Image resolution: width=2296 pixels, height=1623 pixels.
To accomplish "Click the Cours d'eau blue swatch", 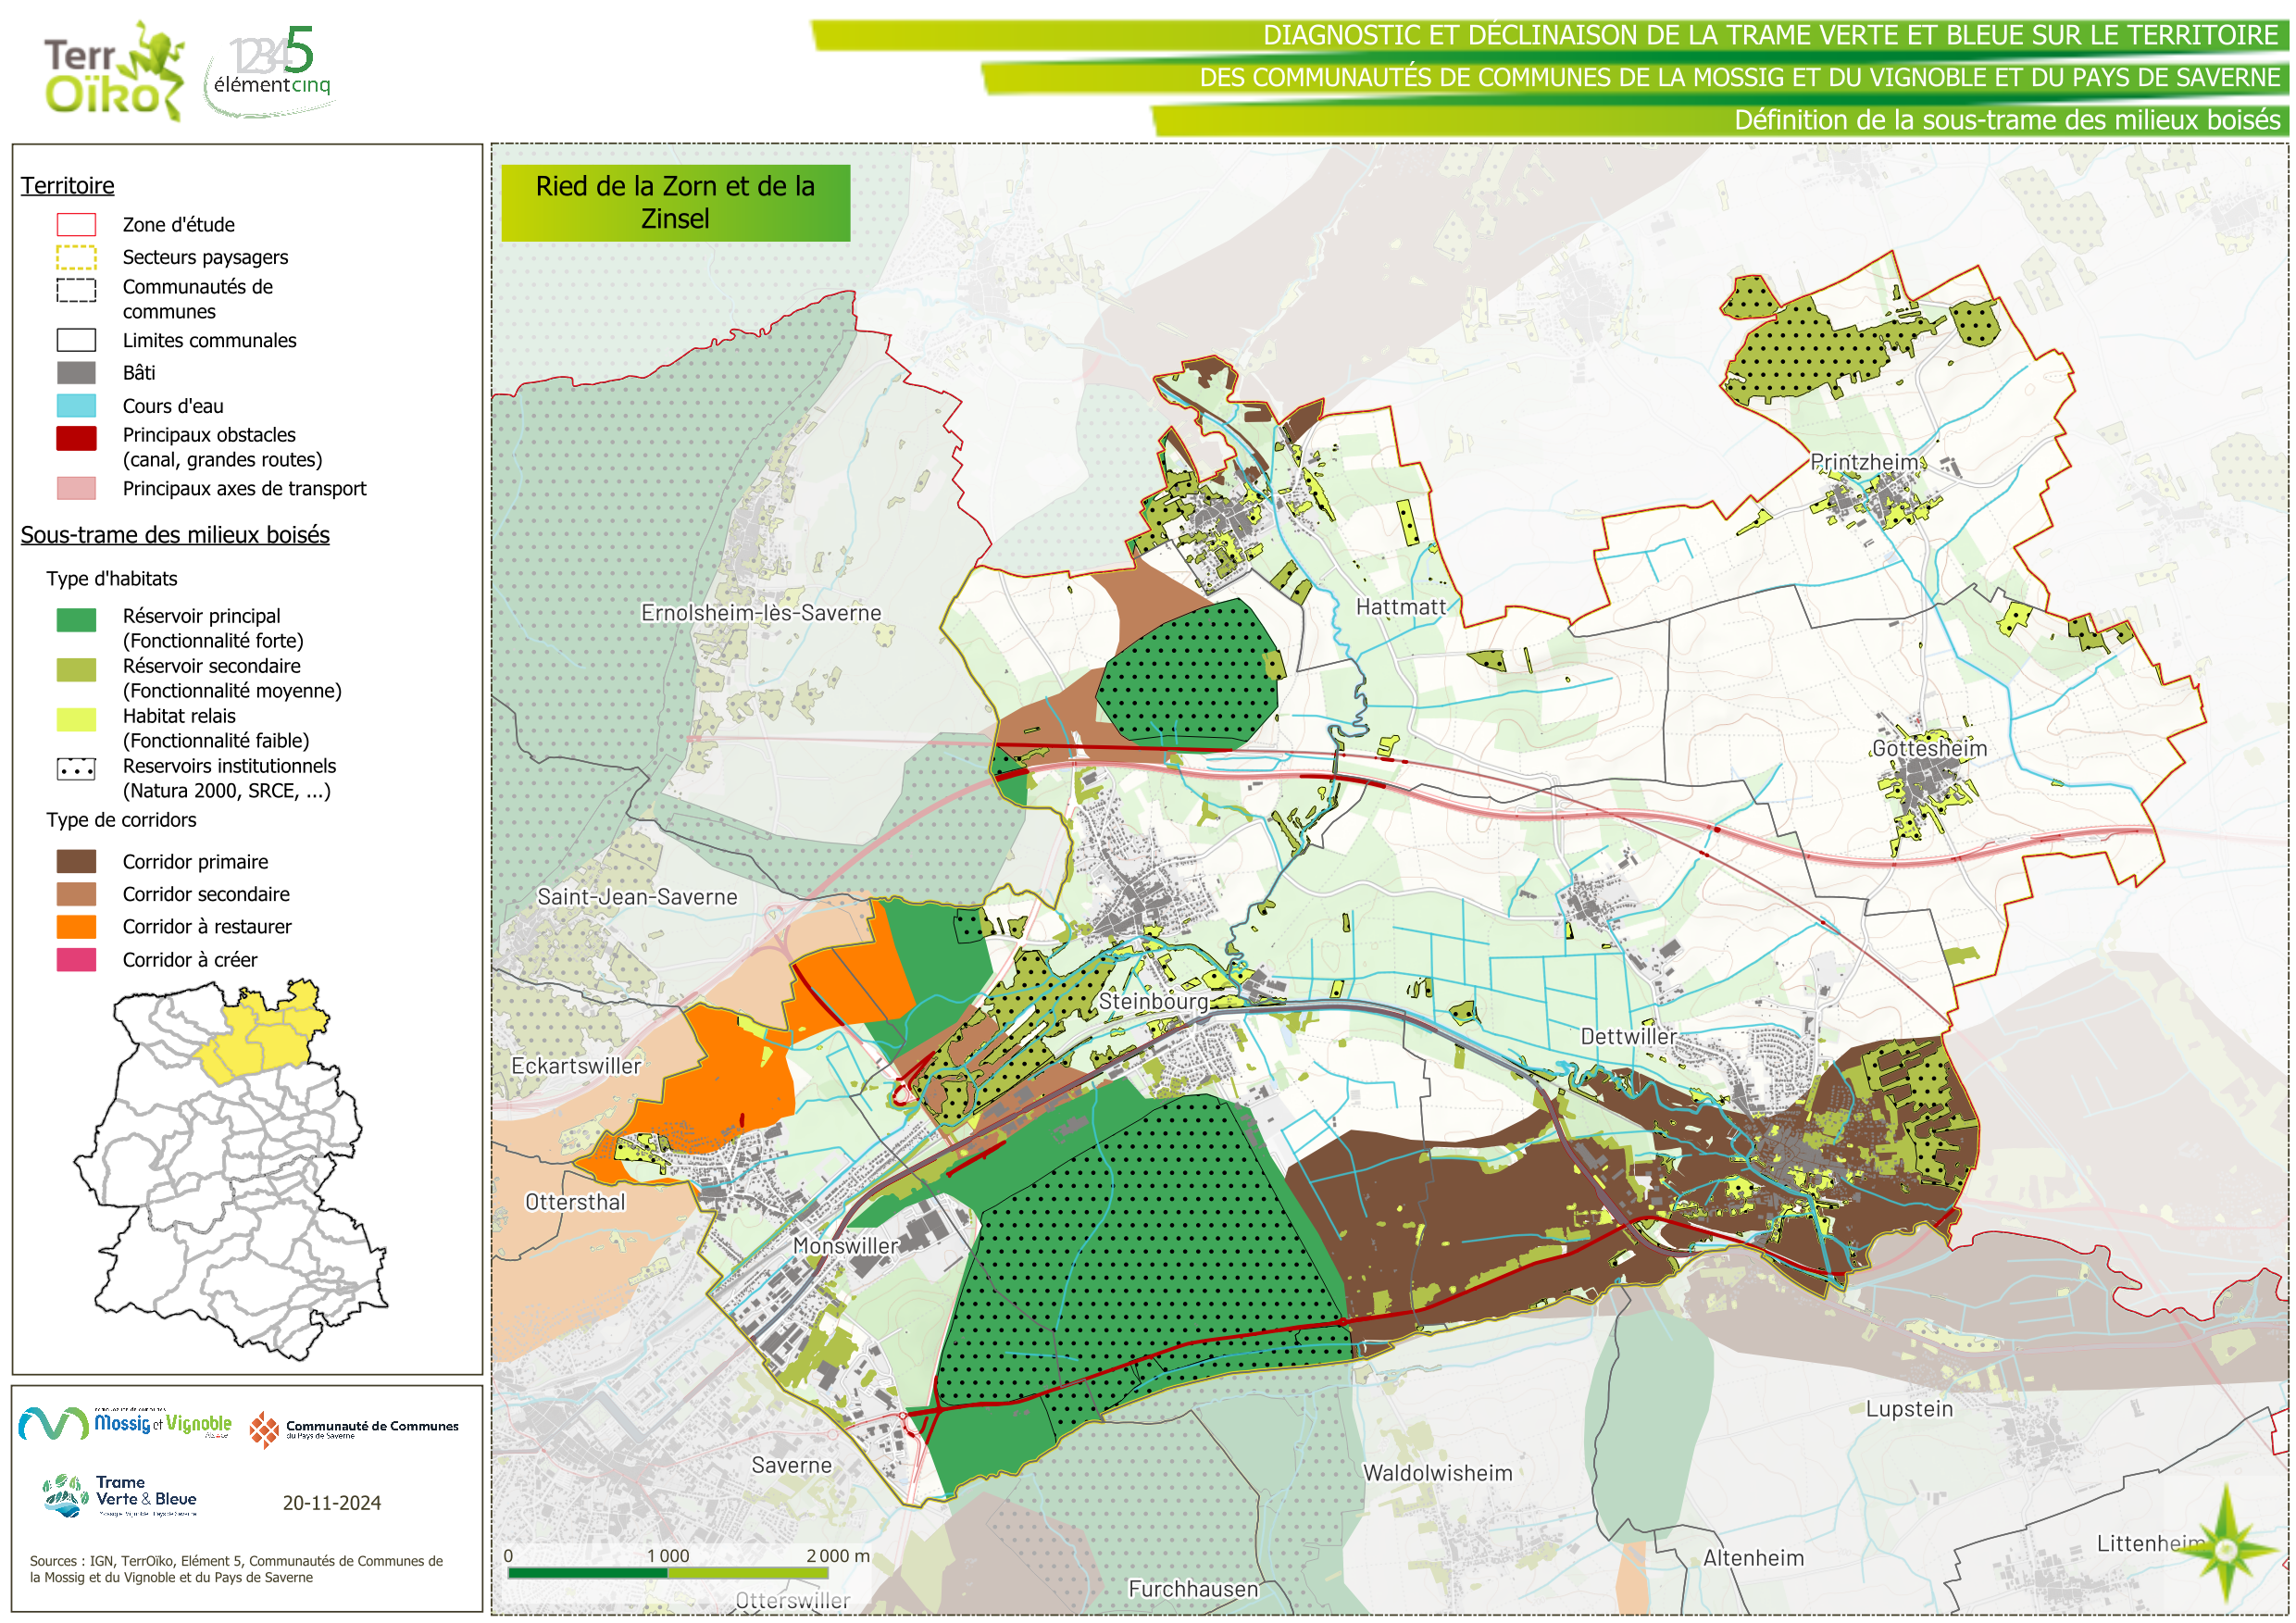I will [x=76, y=405].
